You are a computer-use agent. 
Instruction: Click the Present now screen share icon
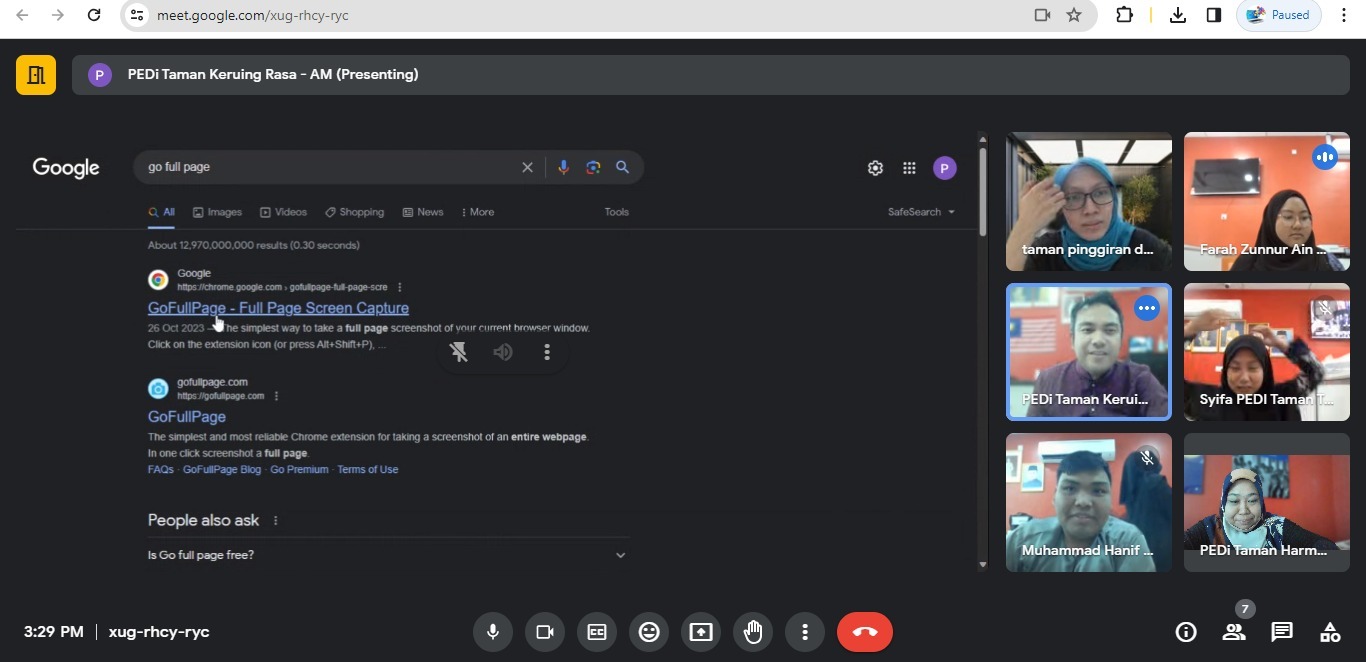point(701,632)
